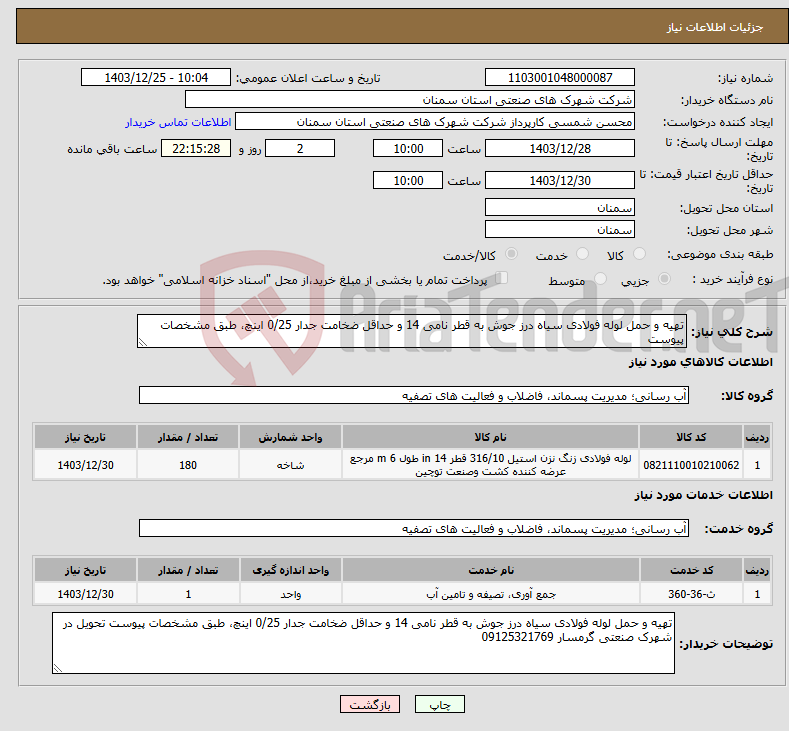Click the جزئیات اطلاعات نیاز page header
Viewport: 789px width, 731px height.
point(715,27)
